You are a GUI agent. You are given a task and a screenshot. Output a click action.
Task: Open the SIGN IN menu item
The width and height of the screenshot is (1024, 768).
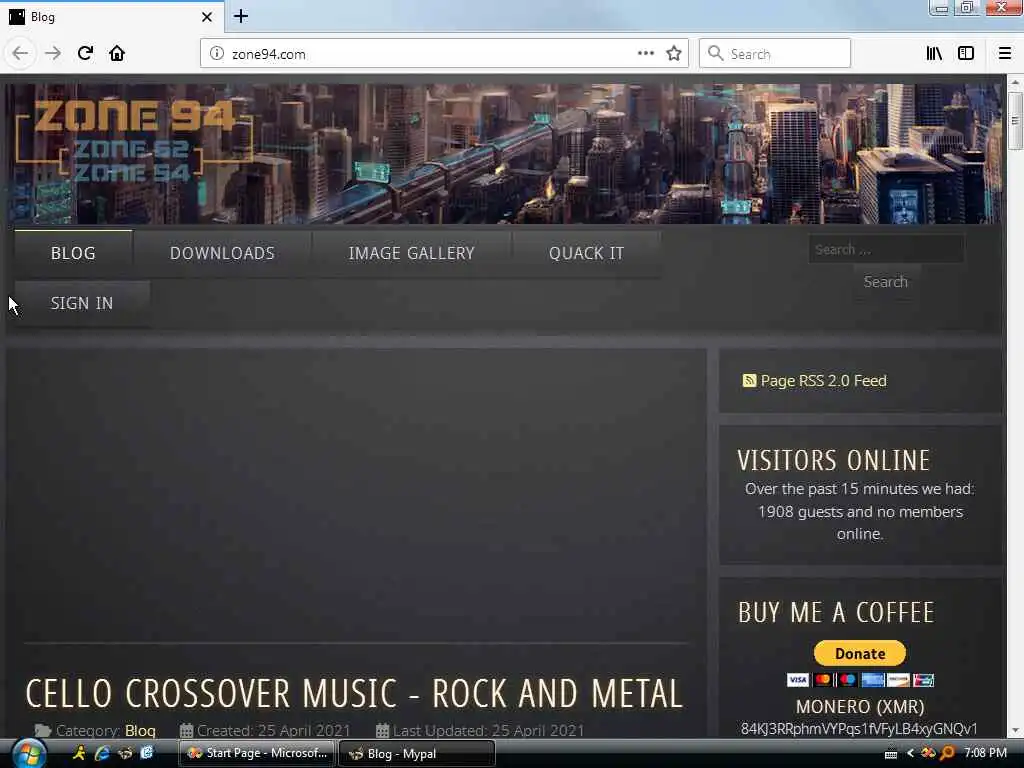pyautogui.click(x=82, y=304)
